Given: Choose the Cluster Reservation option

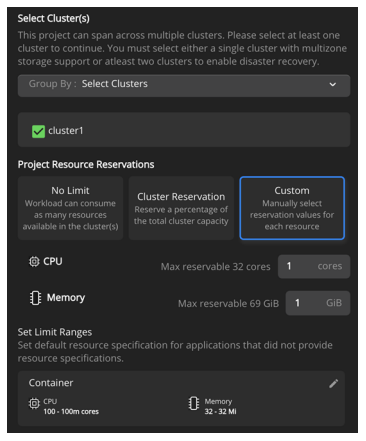Looking at the screenshot, I should (x=181, y=208).
